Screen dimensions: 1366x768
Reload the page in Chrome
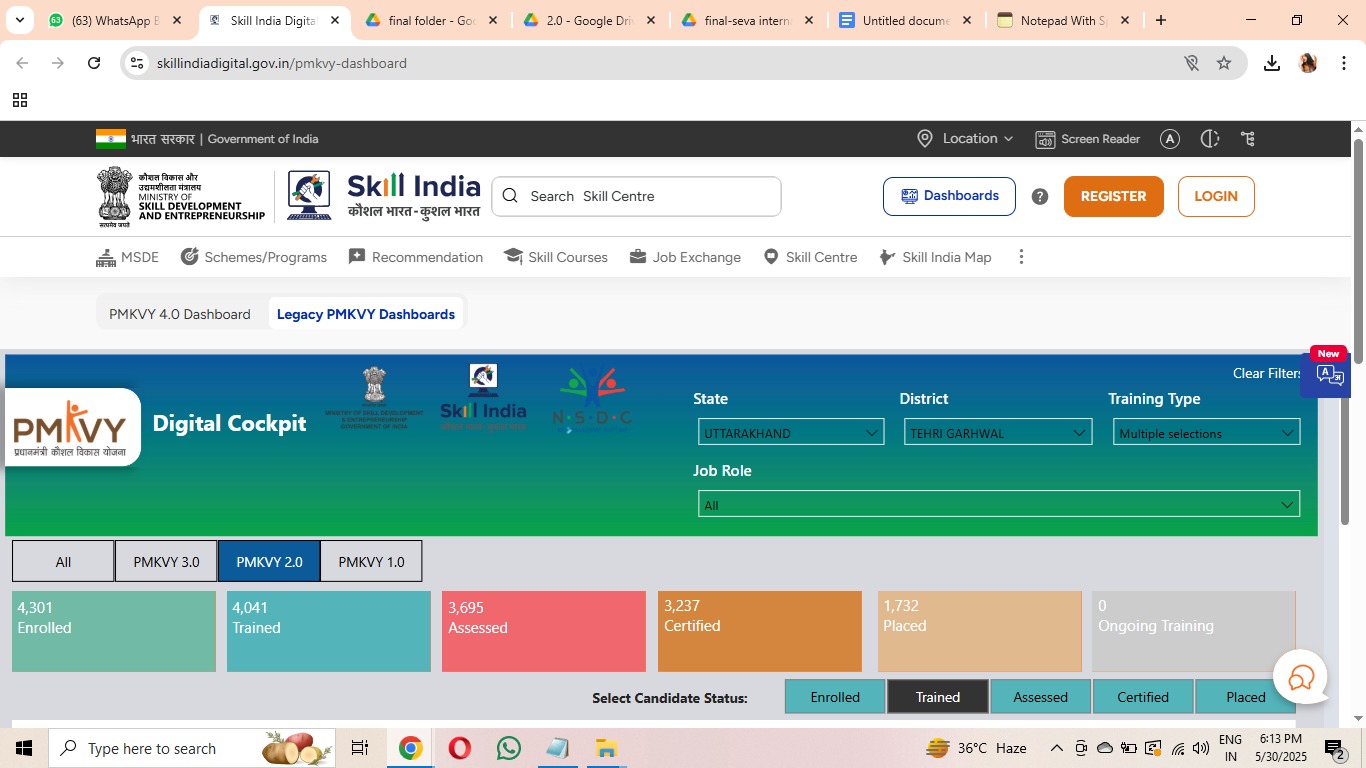click(94, 63)
